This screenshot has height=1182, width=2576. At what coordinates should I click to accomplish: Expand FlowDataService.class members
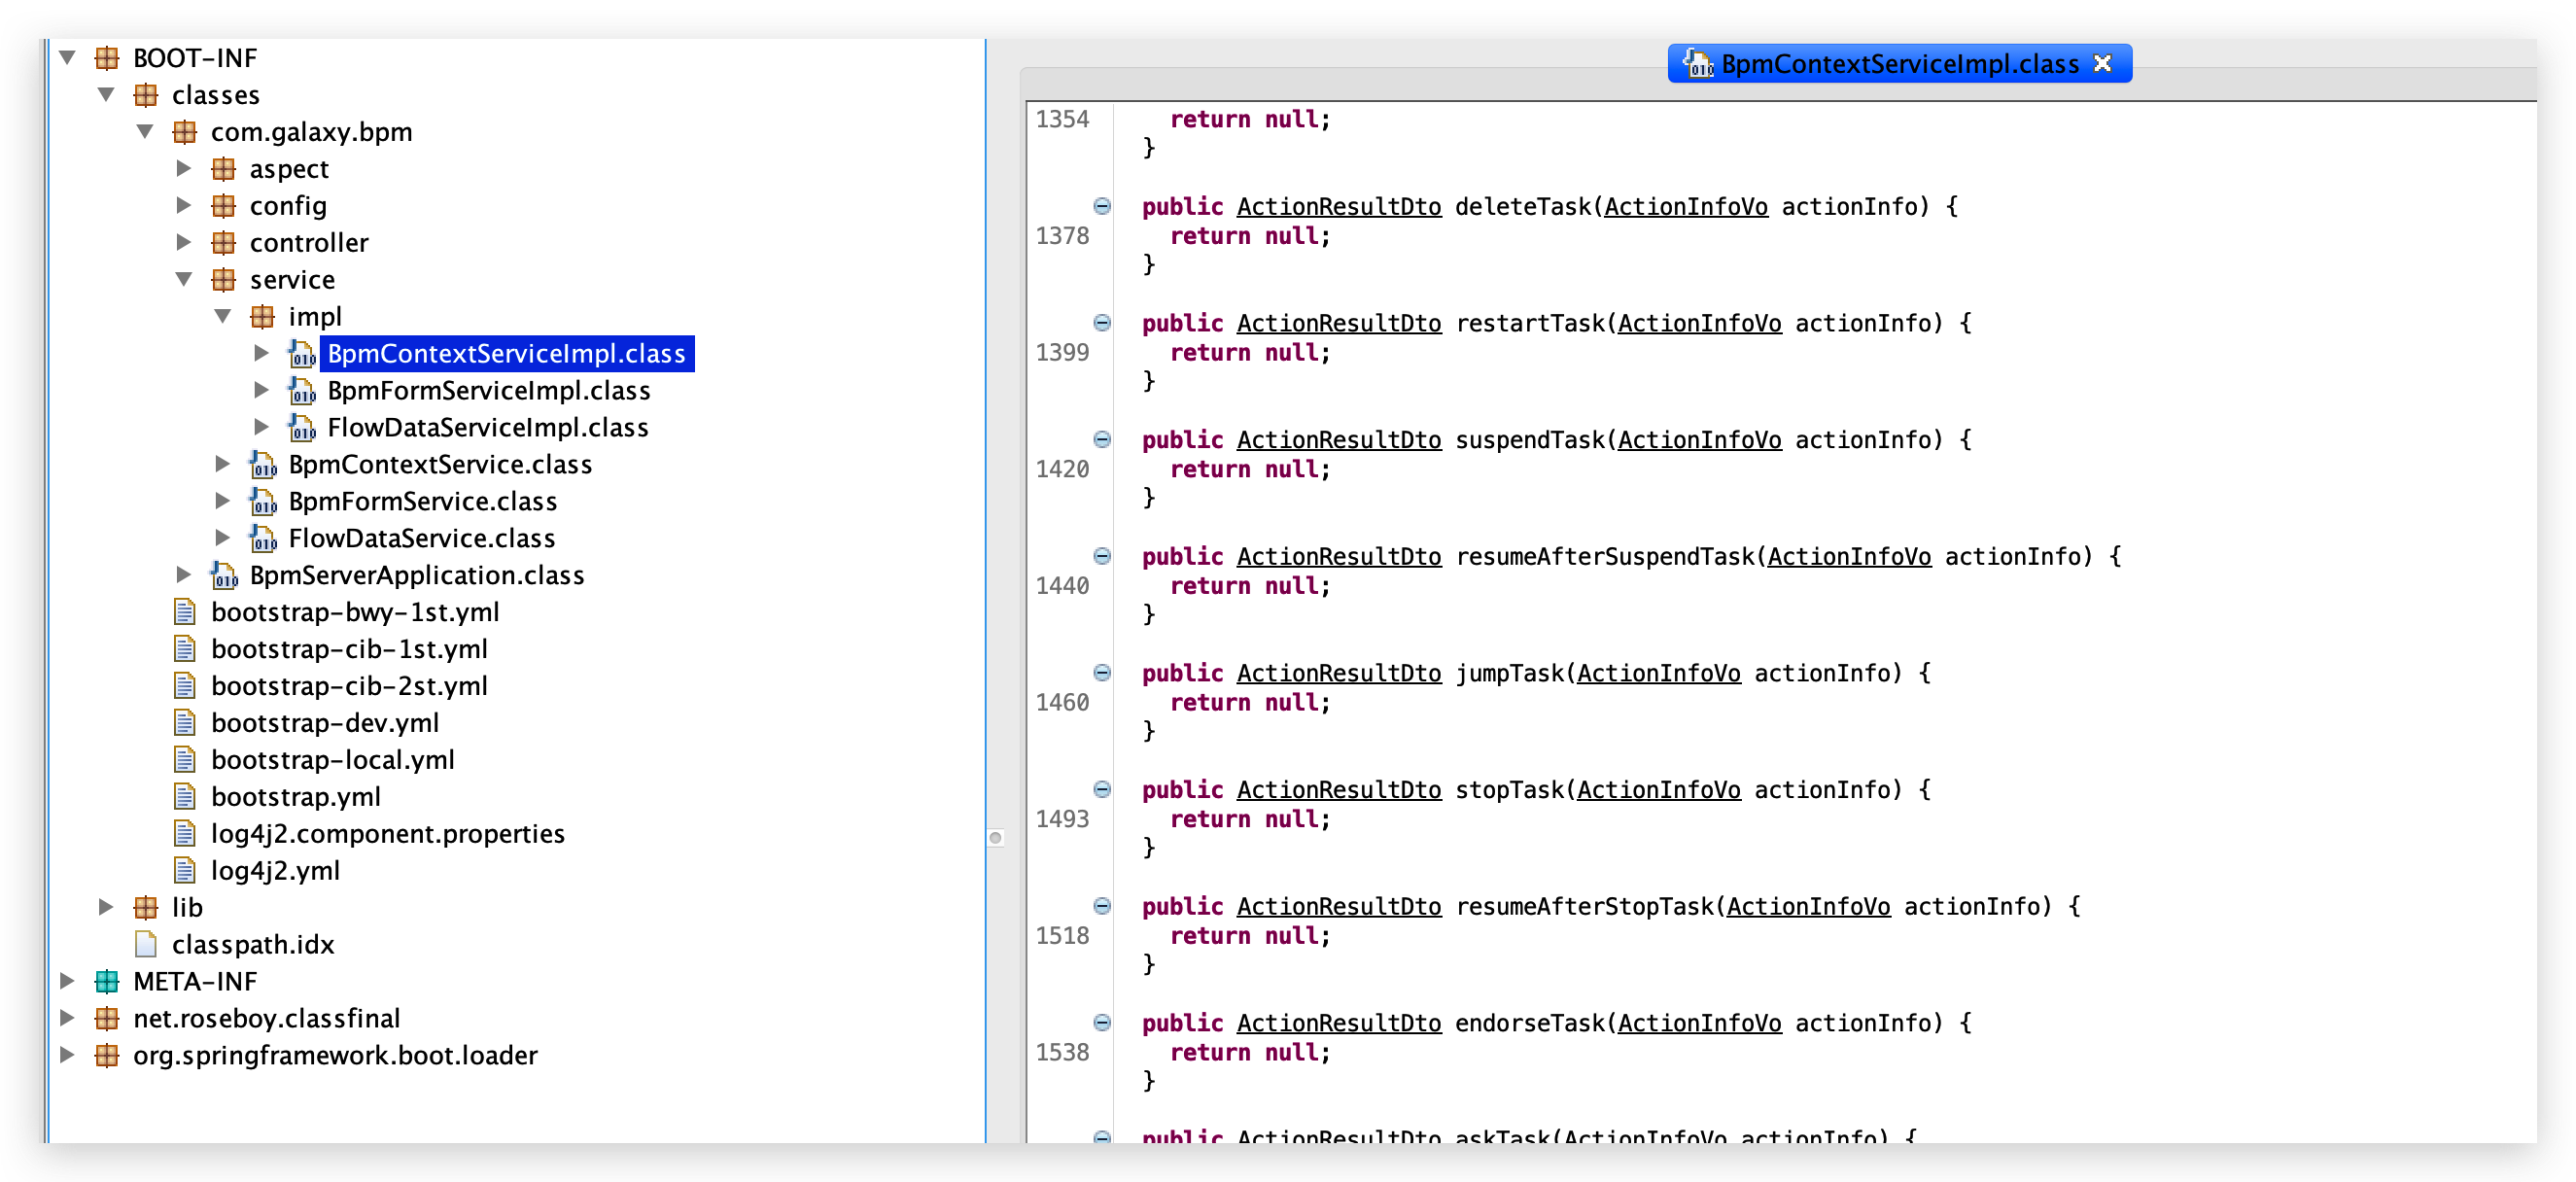click(x=223, y=539)
